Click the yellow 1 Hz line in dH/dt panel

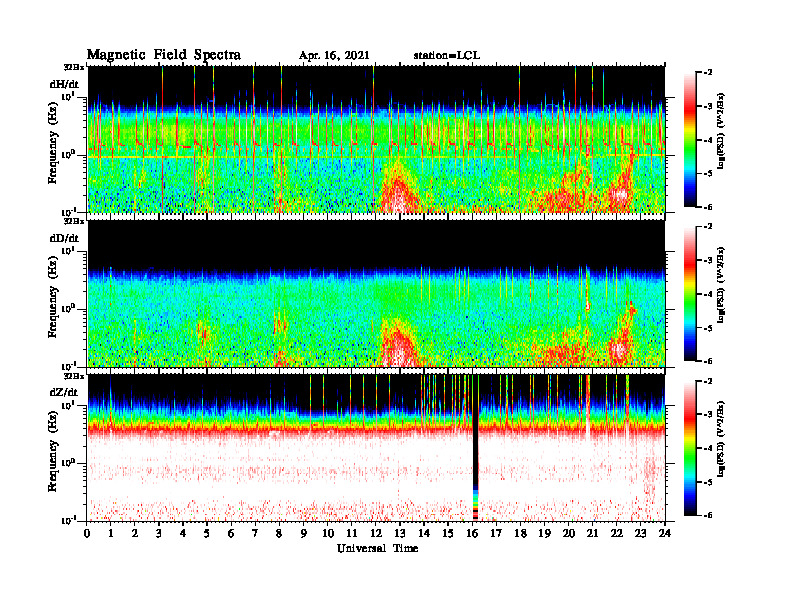[376, 157]
